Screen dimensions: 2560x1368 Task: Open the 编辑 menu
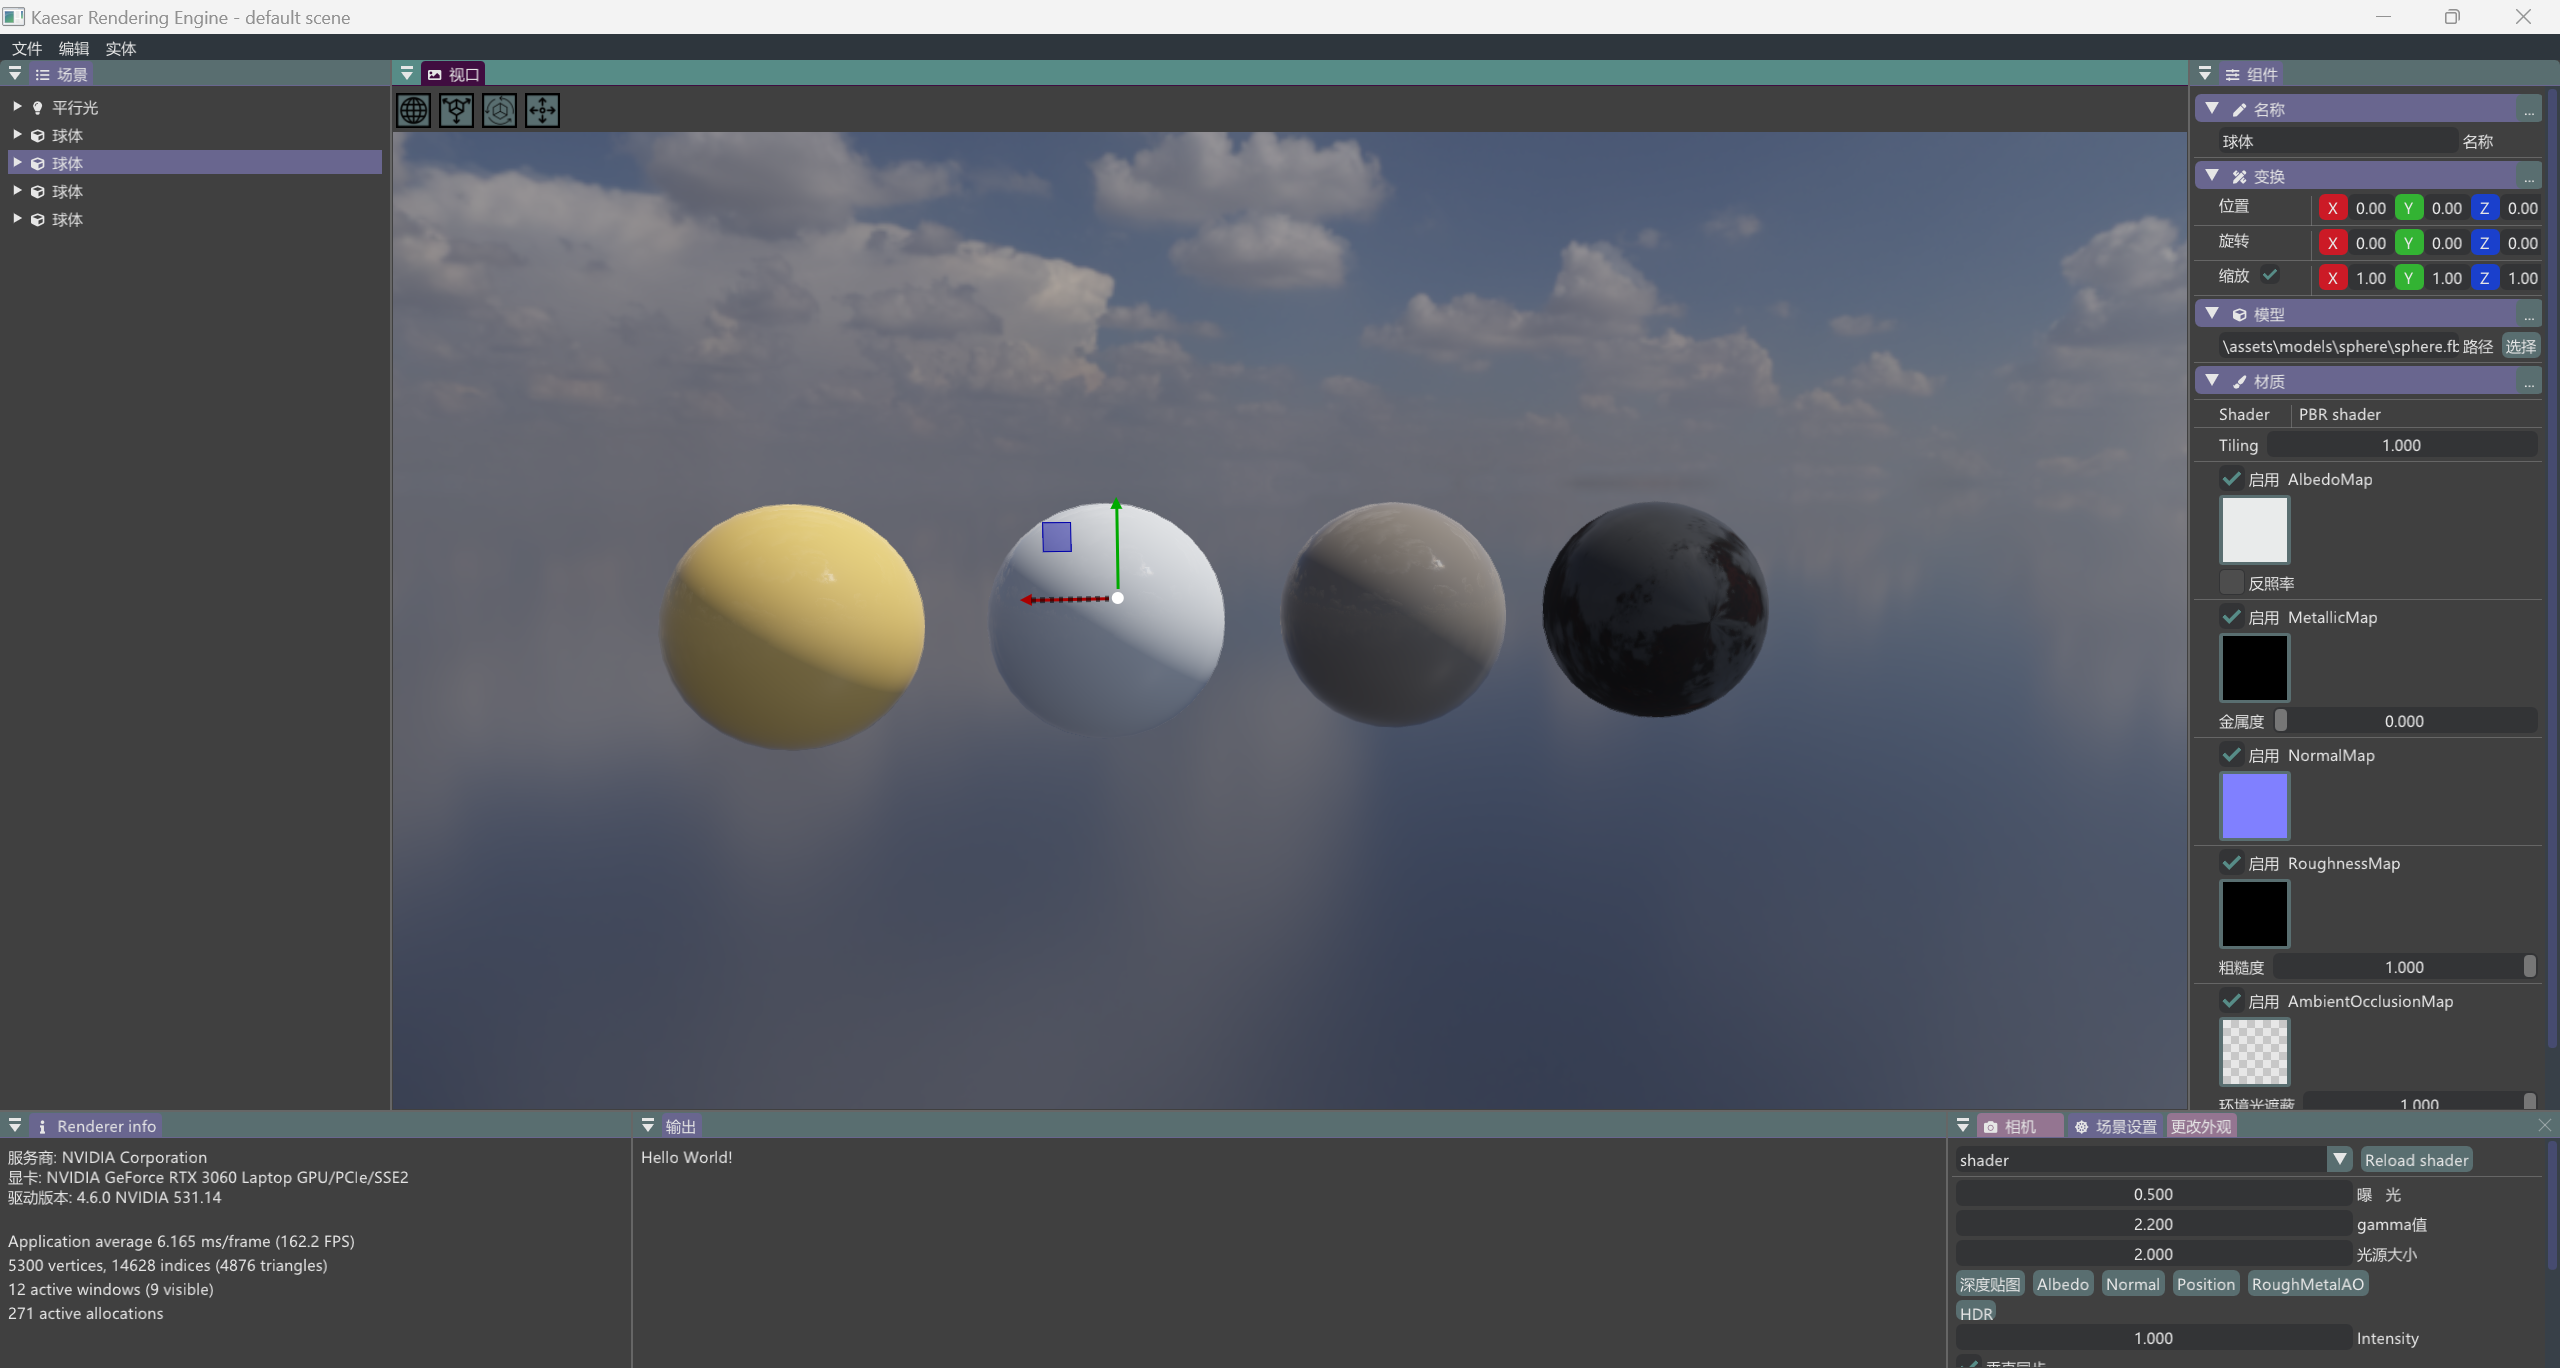(x=74, y=48)
